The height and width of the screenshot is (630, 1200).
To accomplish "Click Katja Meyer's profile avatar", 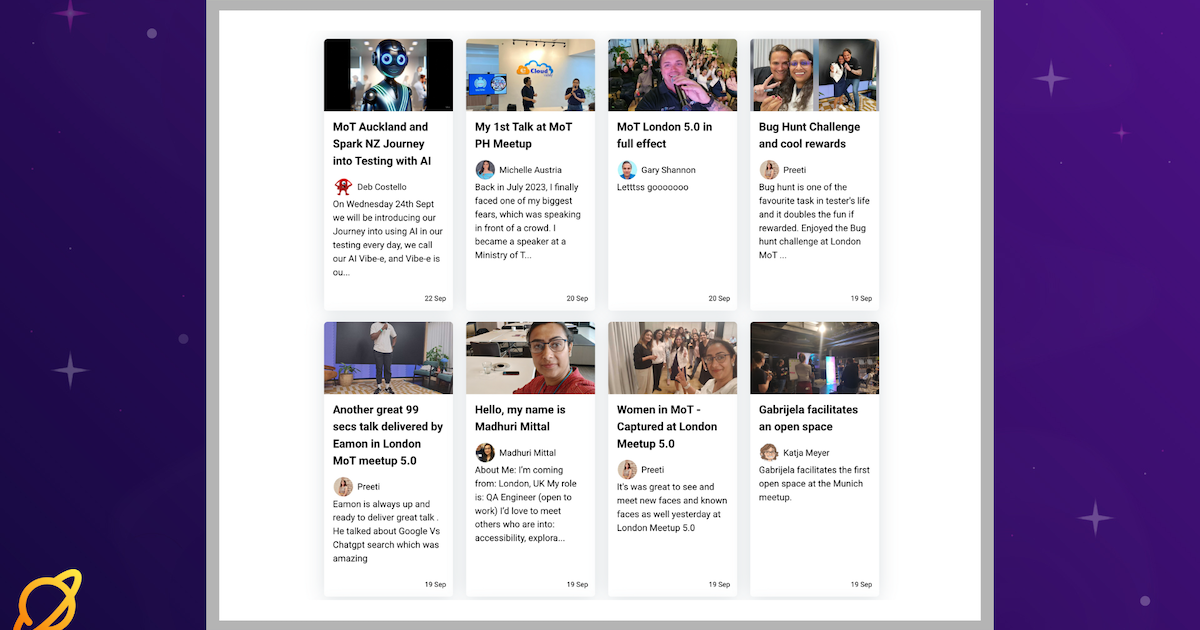I will [x=769, y=453].
